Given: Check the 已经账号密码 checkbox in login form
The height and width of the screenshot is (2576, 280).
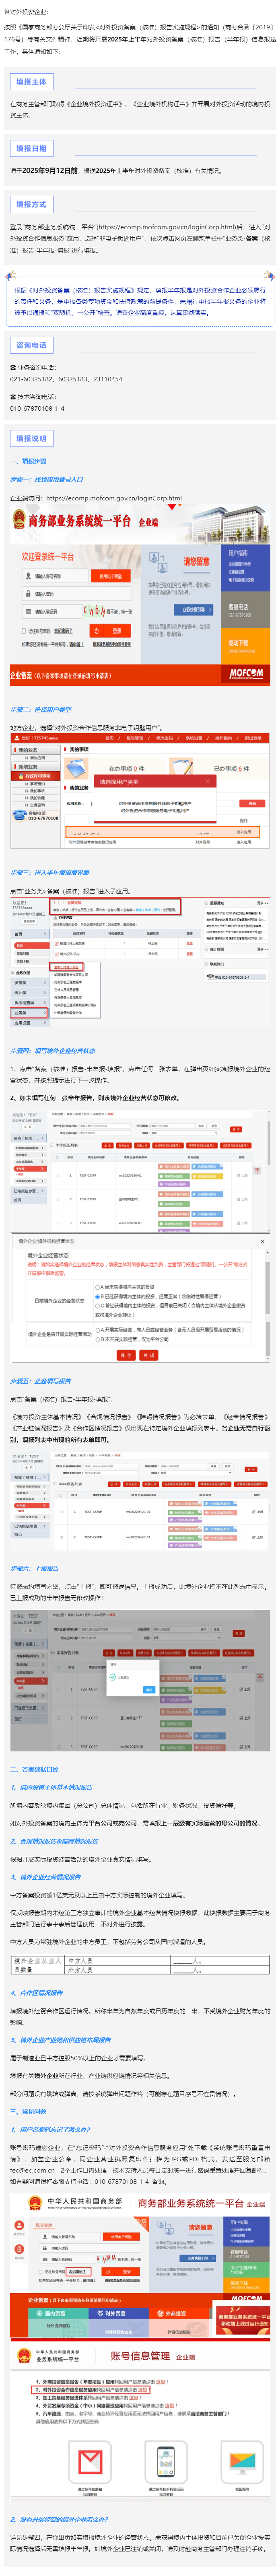Looking at the screenshot, I should click(24, 631).
